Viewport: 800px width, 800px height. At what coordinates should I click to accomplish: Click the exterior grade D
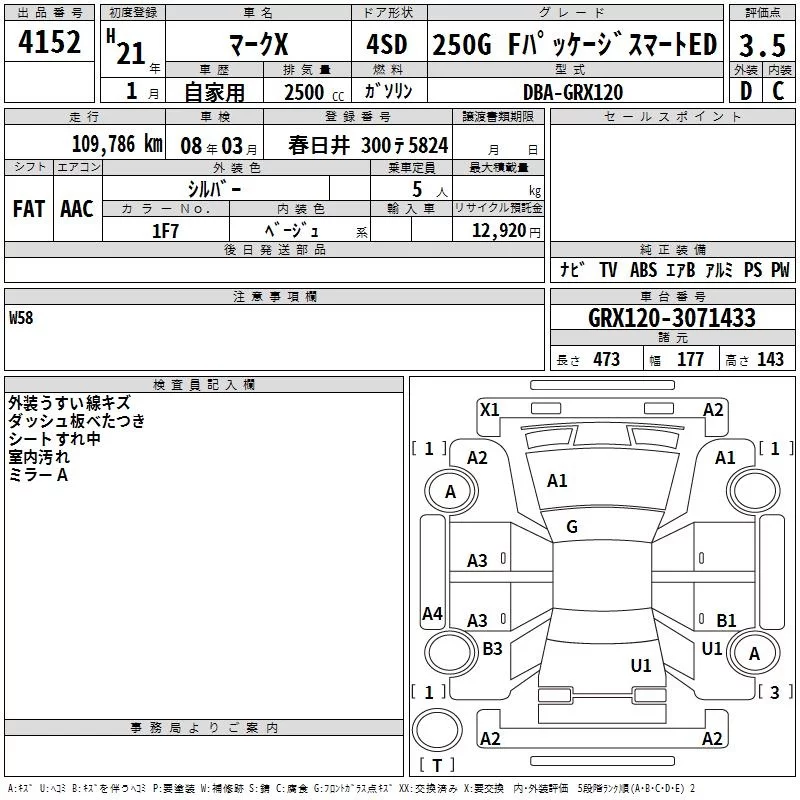click(746, 91)
